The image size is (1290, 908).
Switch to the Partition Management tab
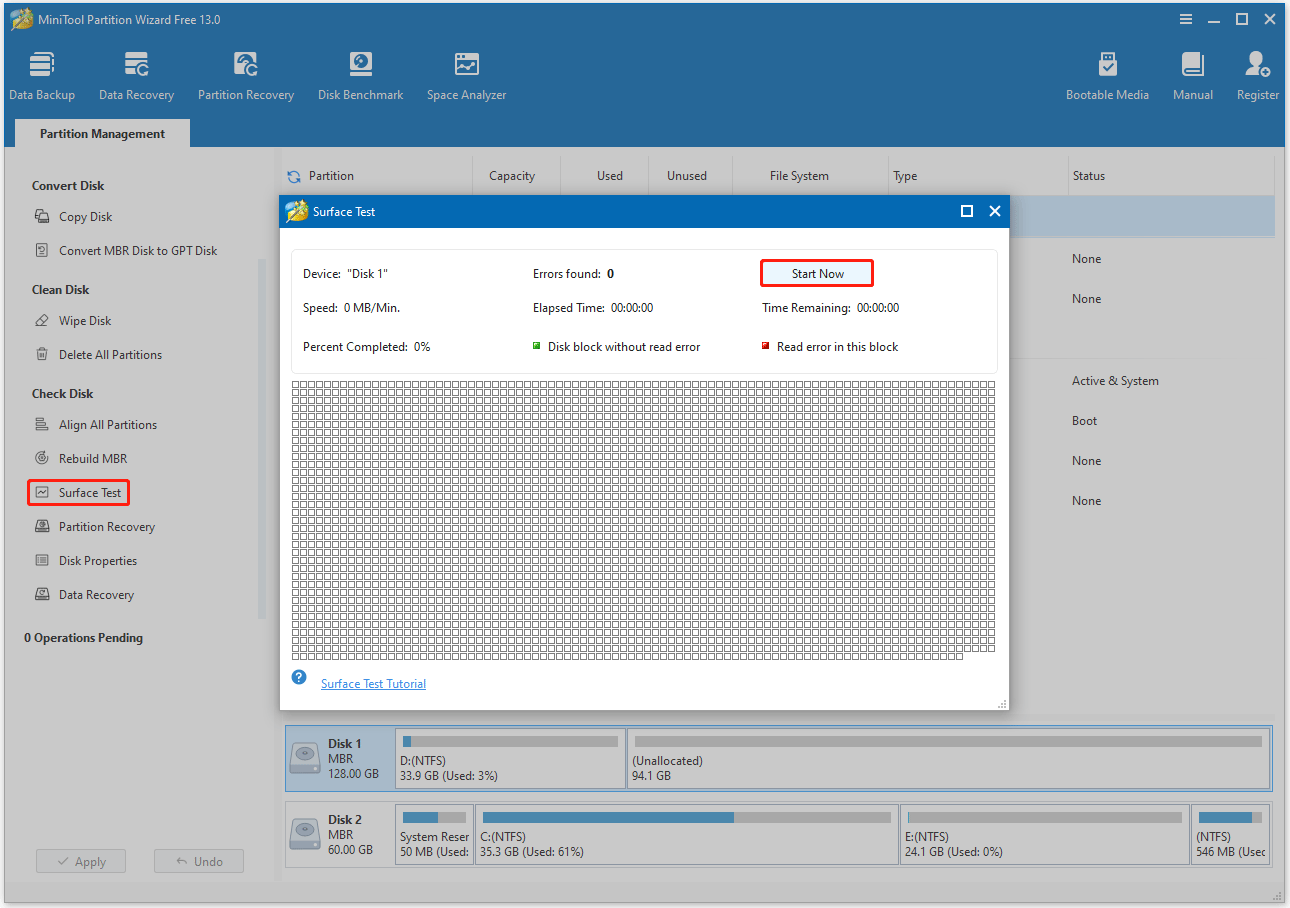[101, 133]
